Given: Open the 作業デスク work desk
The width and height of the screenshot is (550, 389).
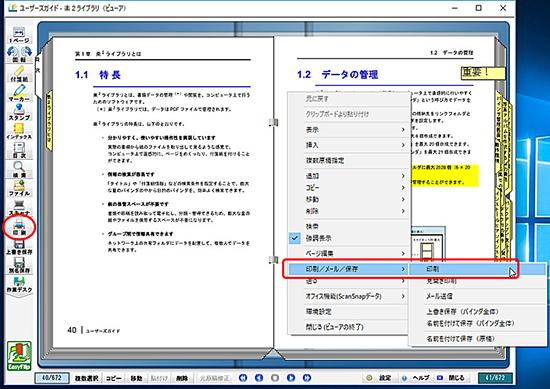Looking at the screenshot, I should [19, 285].
